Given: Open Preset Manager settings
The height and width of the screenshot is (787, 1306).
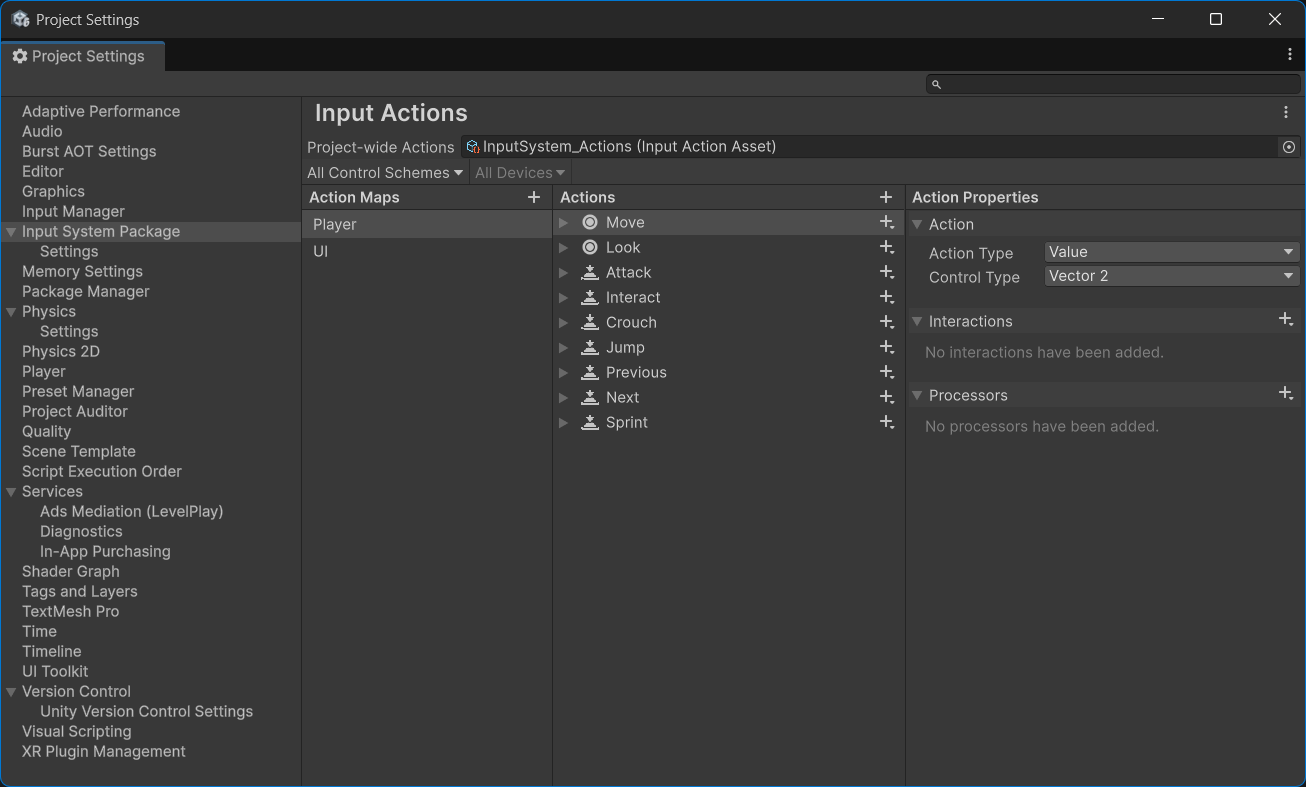Looking at the screenshot, I should click(x=78, y=391).
